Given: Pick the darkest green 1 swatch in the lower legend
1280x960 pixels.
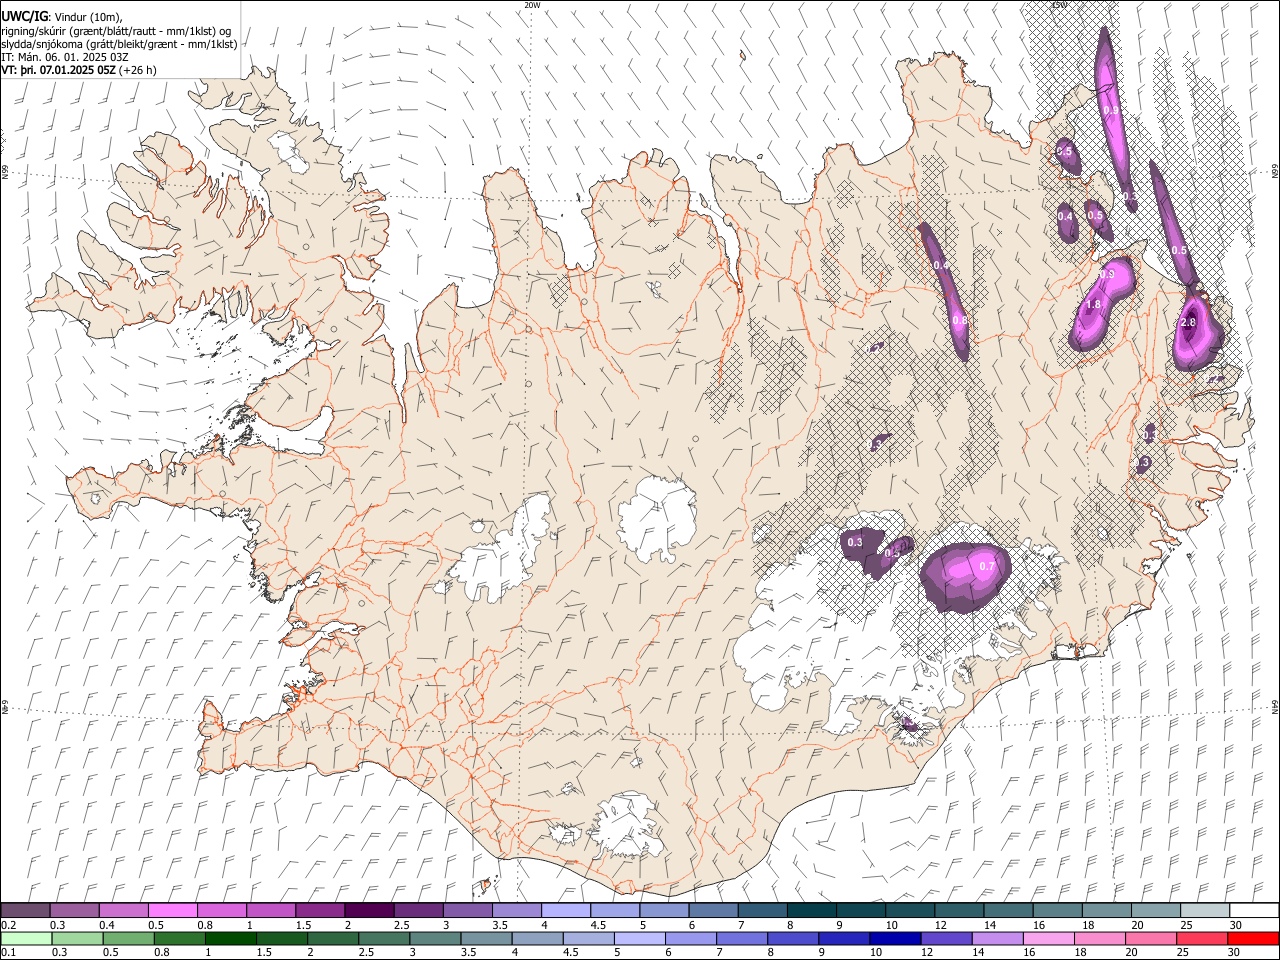Looking at the screenshot, I should click(x=230, y=939).
